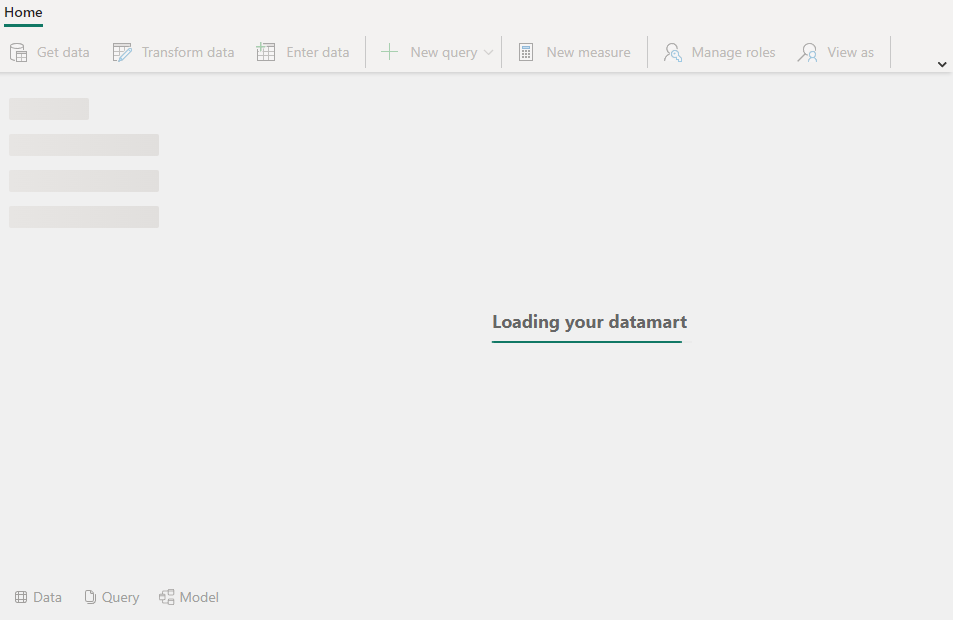Click the Manage roles label
Screen dimensions: 953x620
(x=734, y=52)
